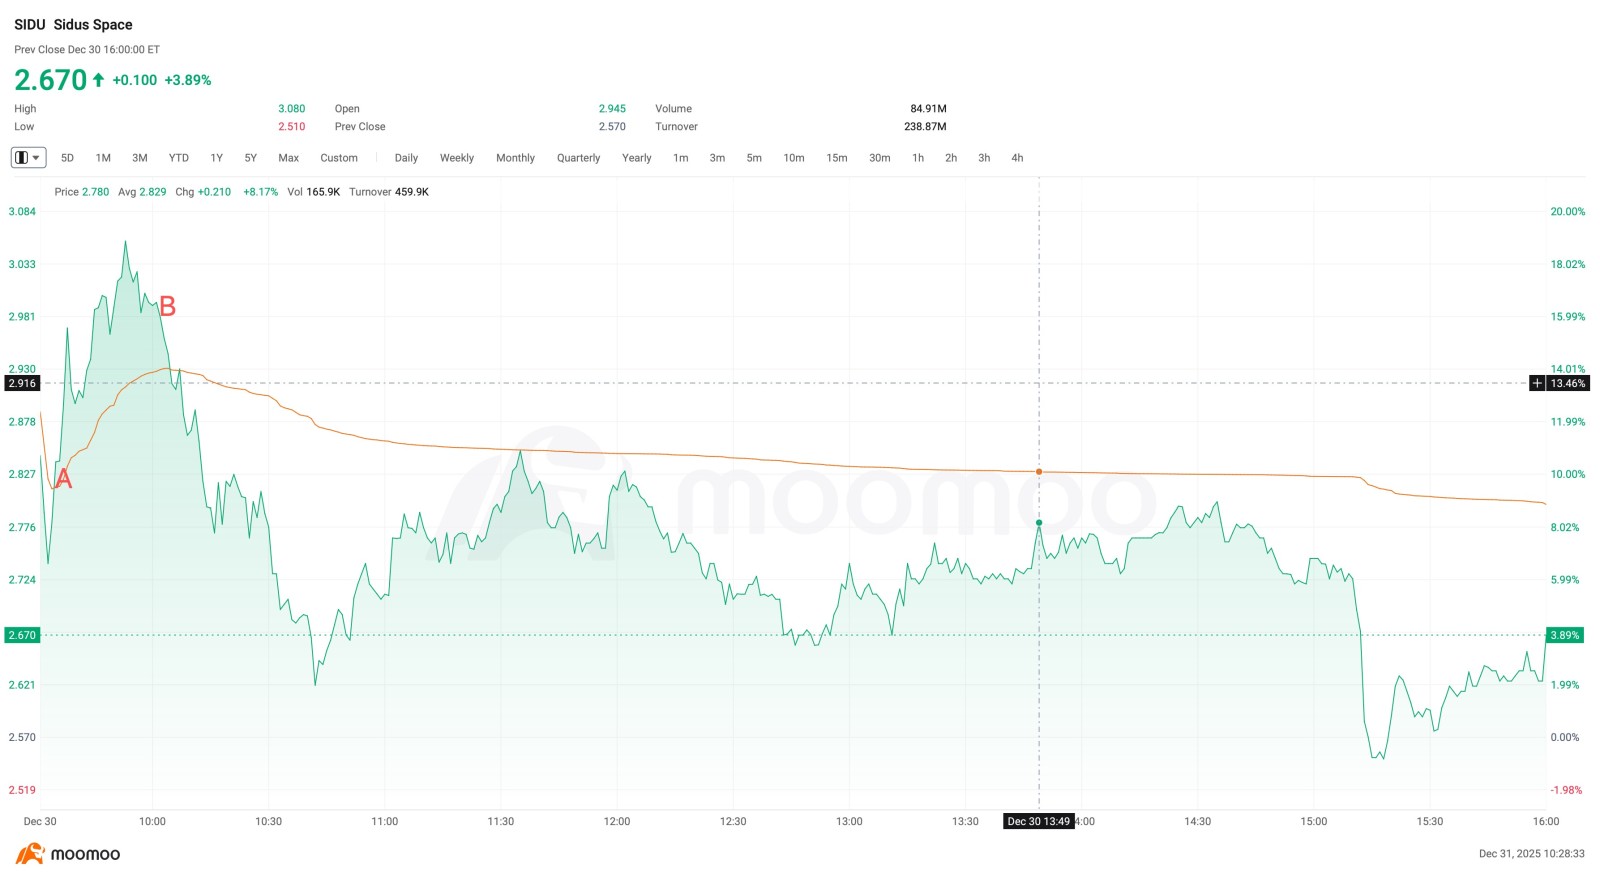The image size is (1600, 877).
Task: Switch to the 15m interval
Action: 837,158
